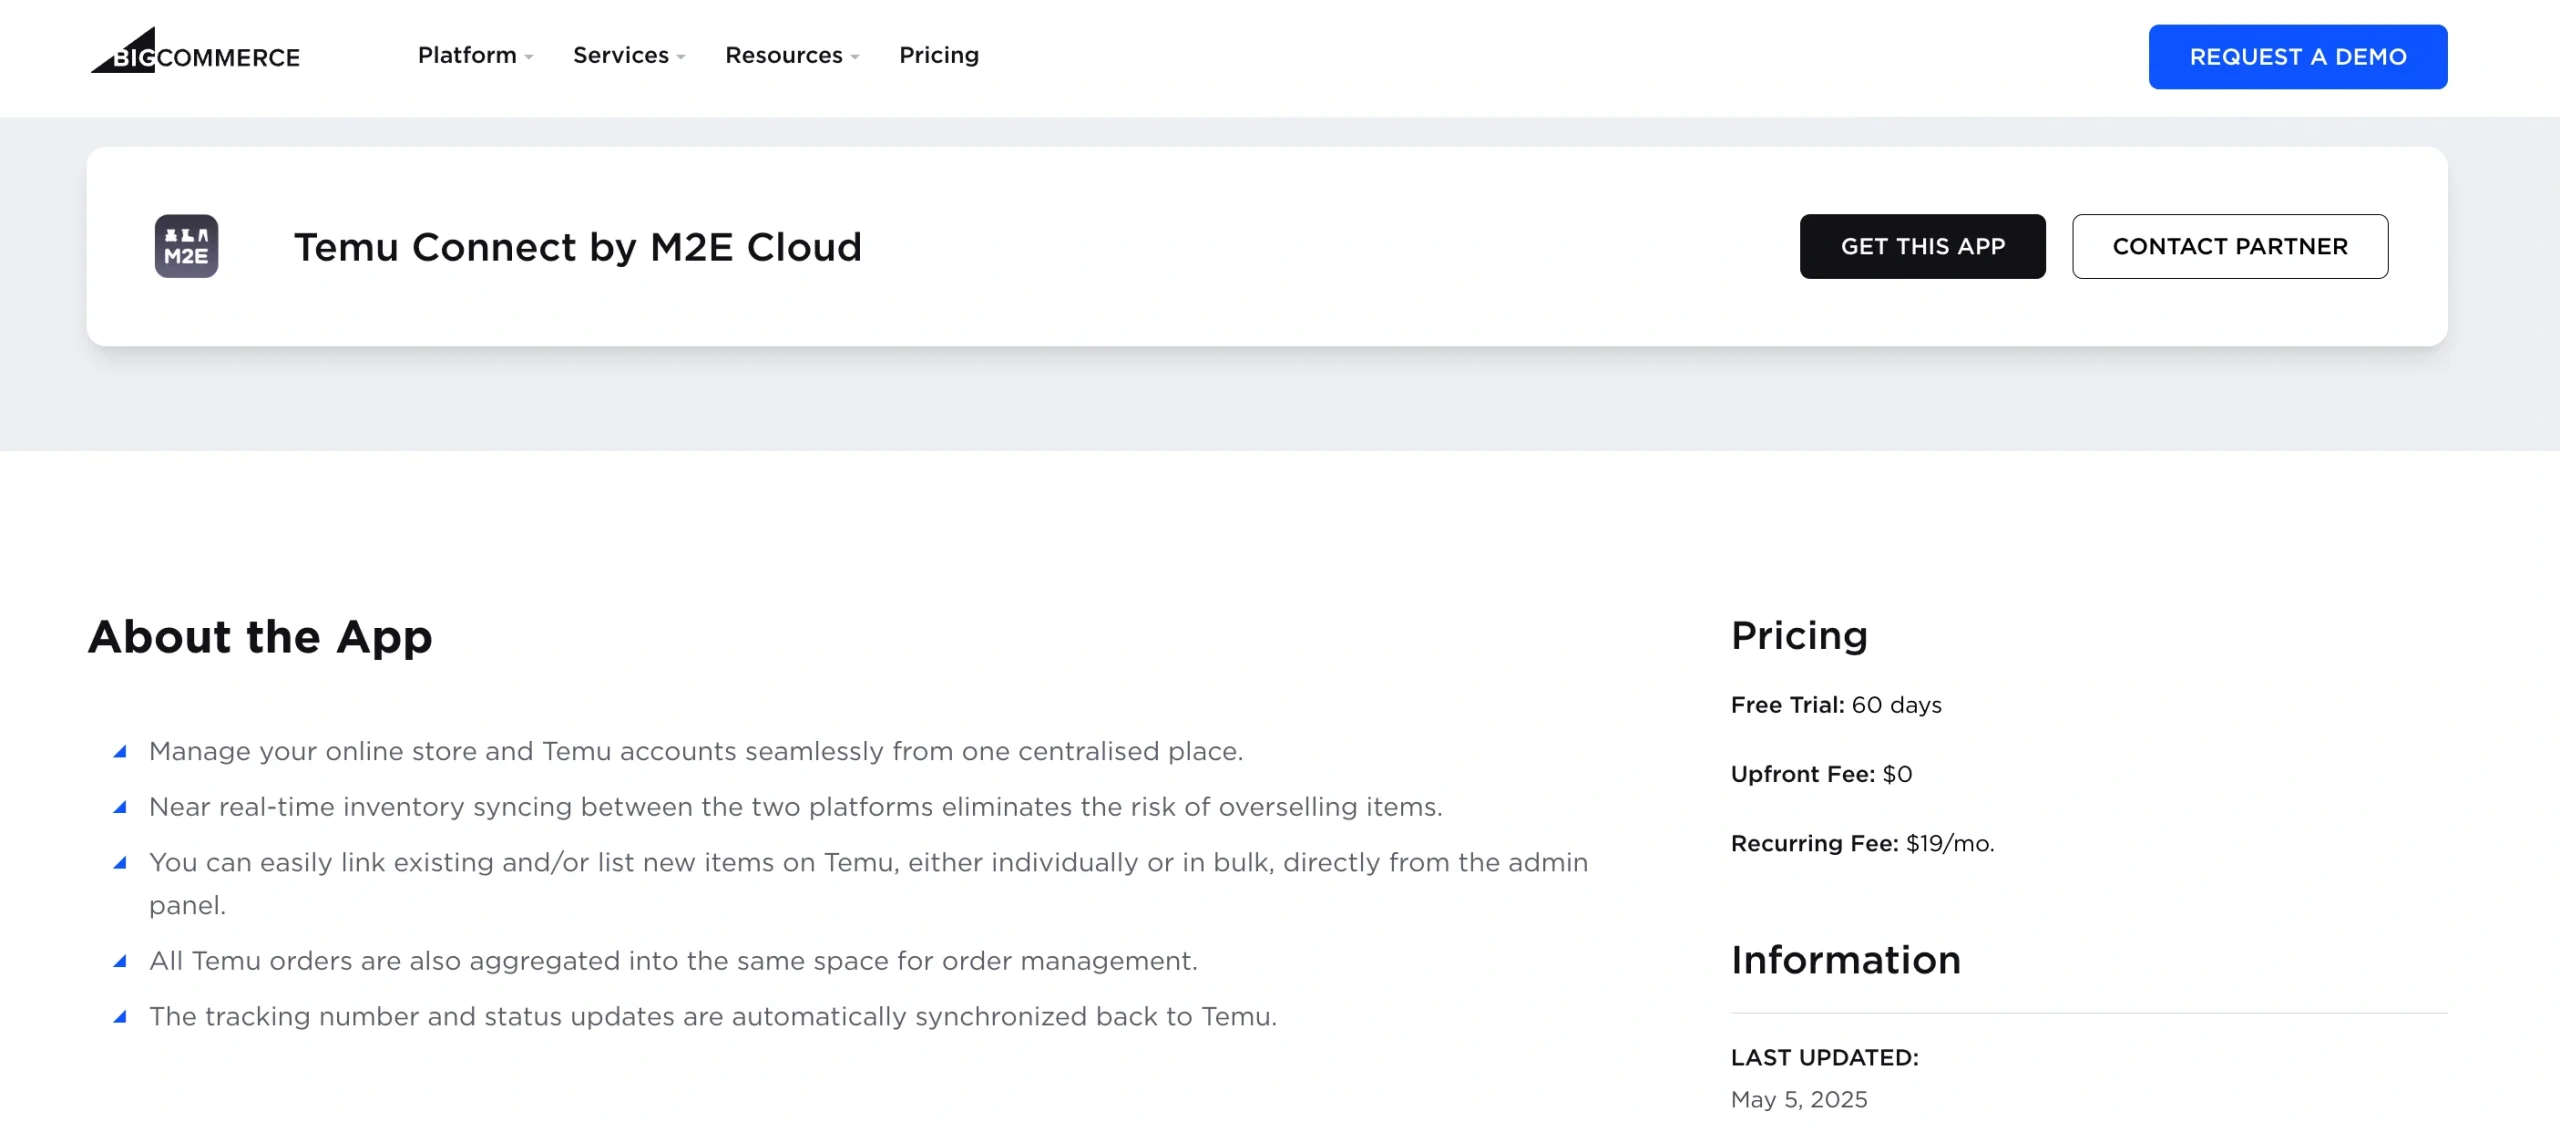Click the triangle bullet beside centralised place text

pyautogui.click(x=122, y=750)
